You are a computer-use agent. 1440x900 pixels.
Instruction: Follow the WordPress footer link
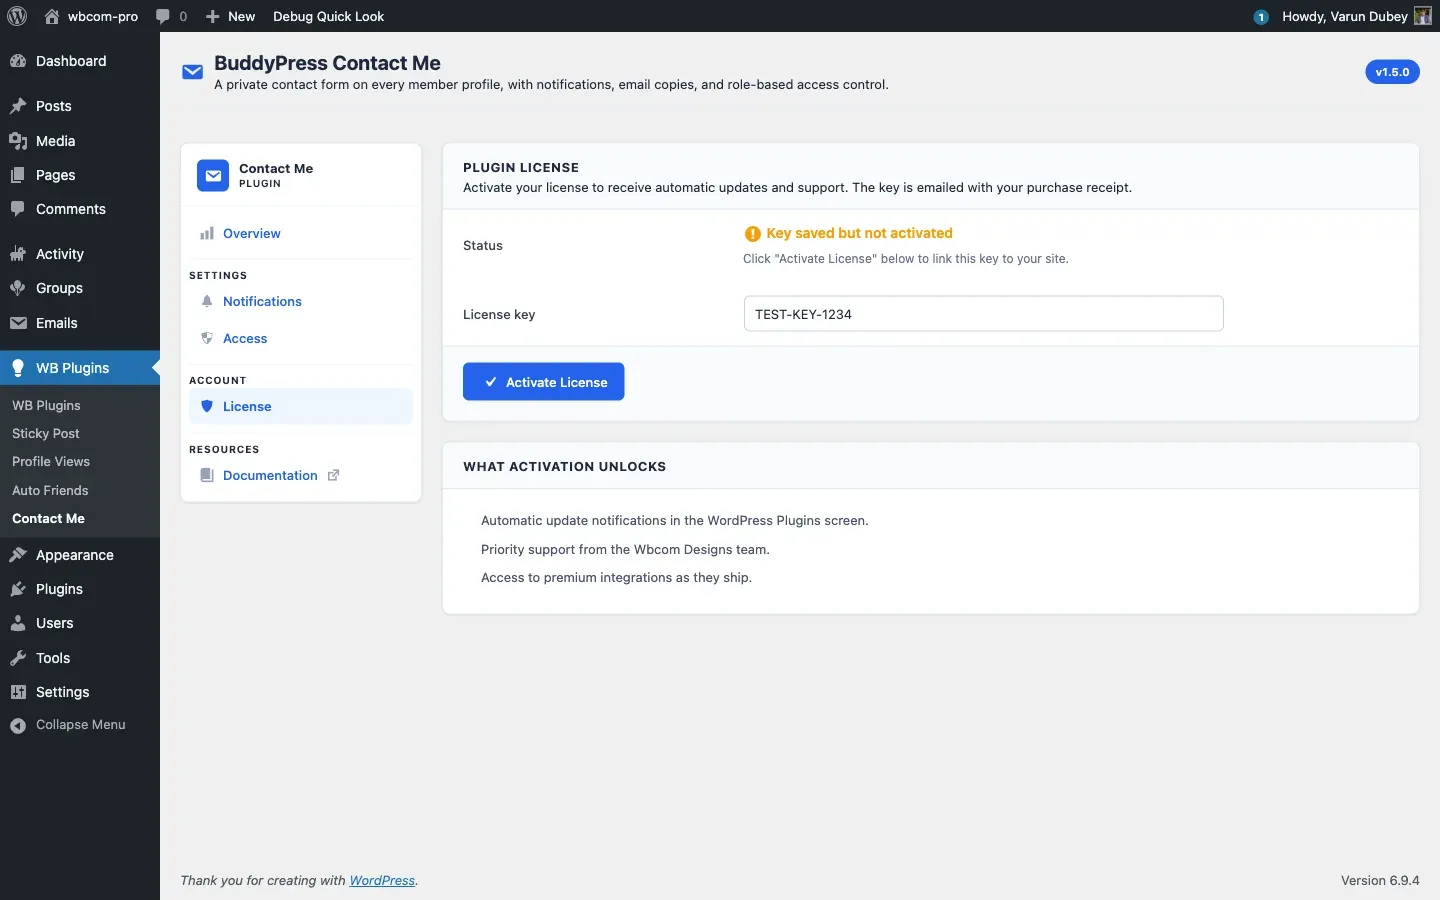coord(382,881)
